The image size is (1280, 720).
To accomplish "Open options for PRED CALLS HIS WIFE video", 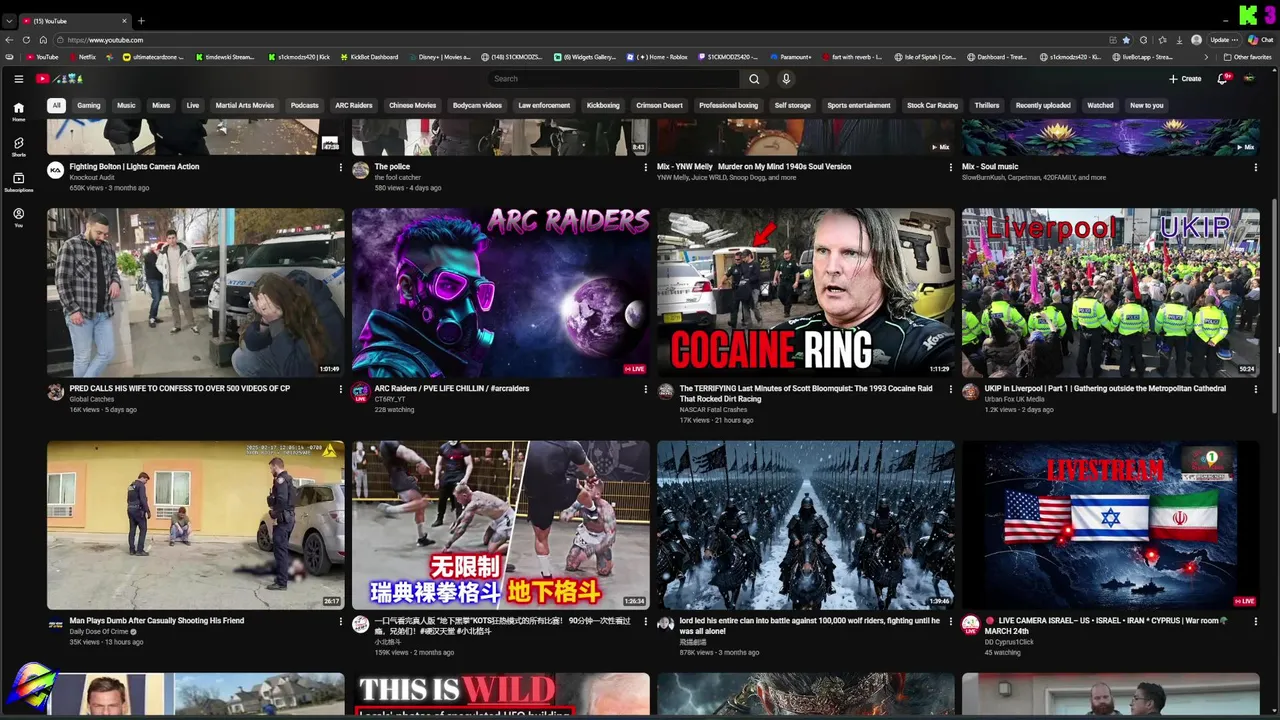I will coord(340,389).
